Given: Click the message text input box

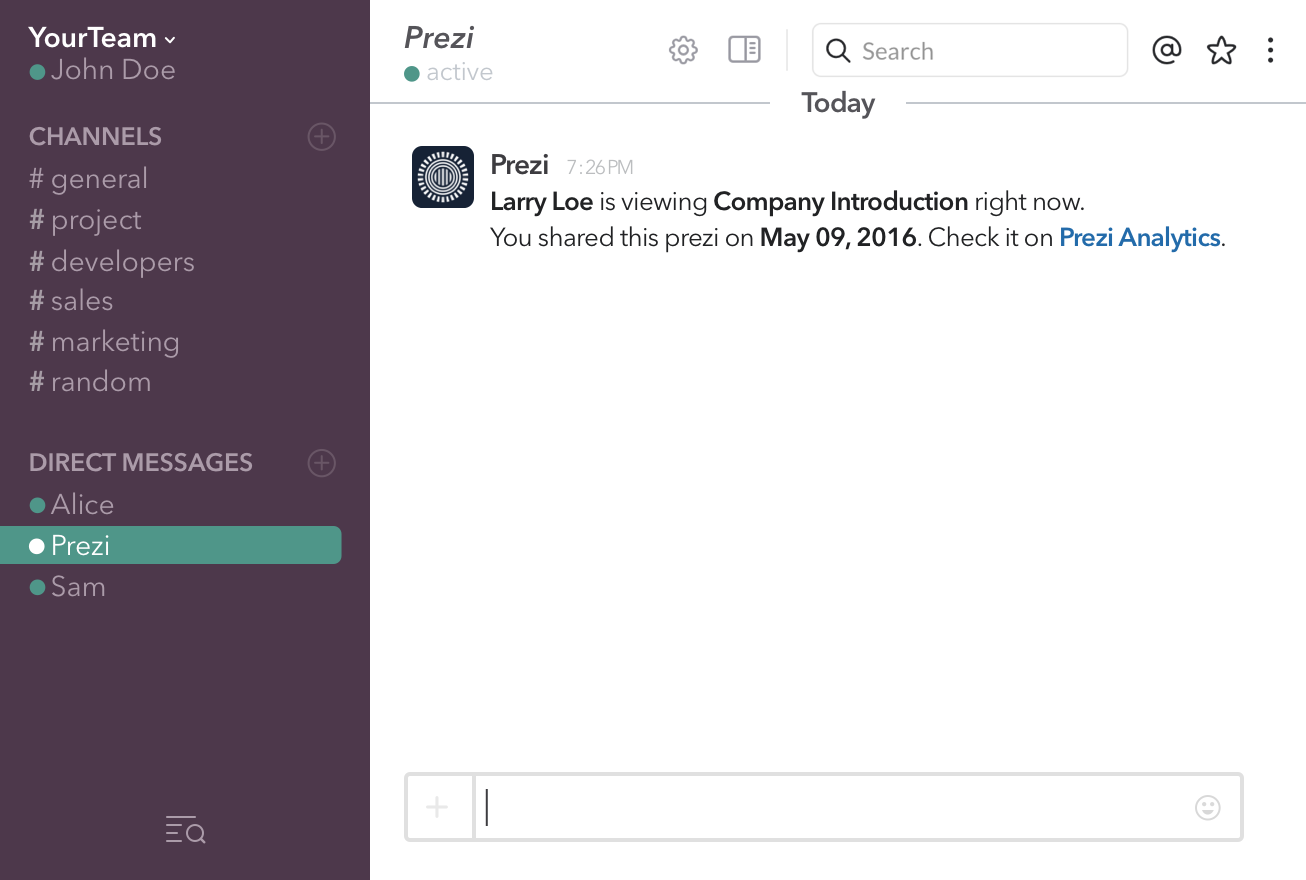Looking at the screenshot, I should 830,807.
